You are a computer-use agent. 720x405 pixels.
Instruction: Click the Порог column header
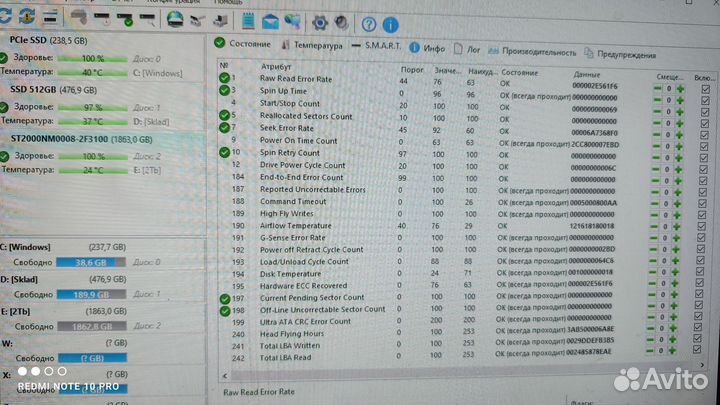[x=412, y=70]
